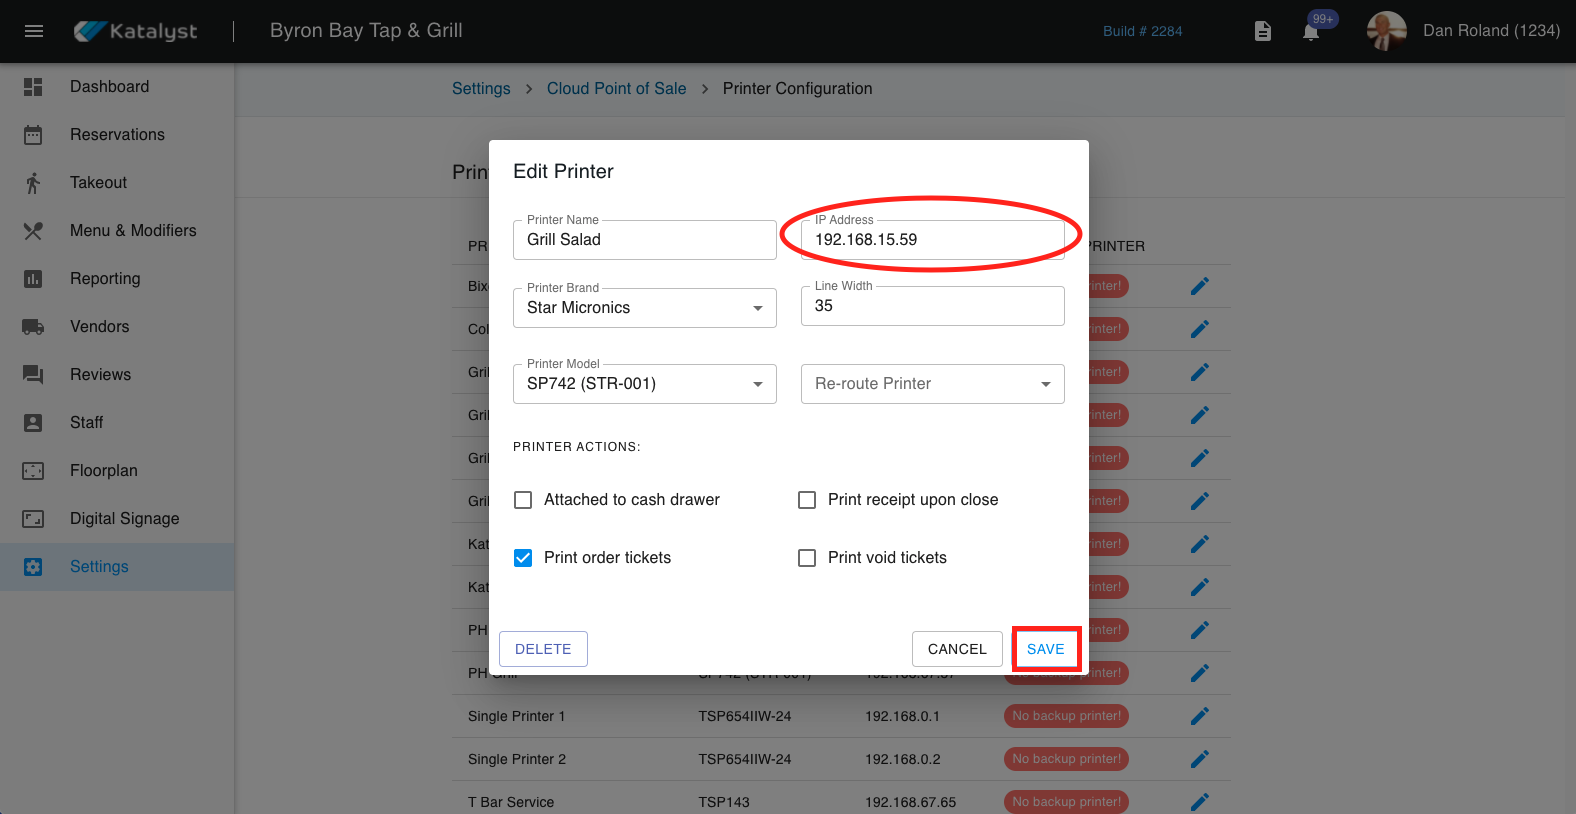
Task: Uncheck Print order tickets
Action: click(523, 558)
